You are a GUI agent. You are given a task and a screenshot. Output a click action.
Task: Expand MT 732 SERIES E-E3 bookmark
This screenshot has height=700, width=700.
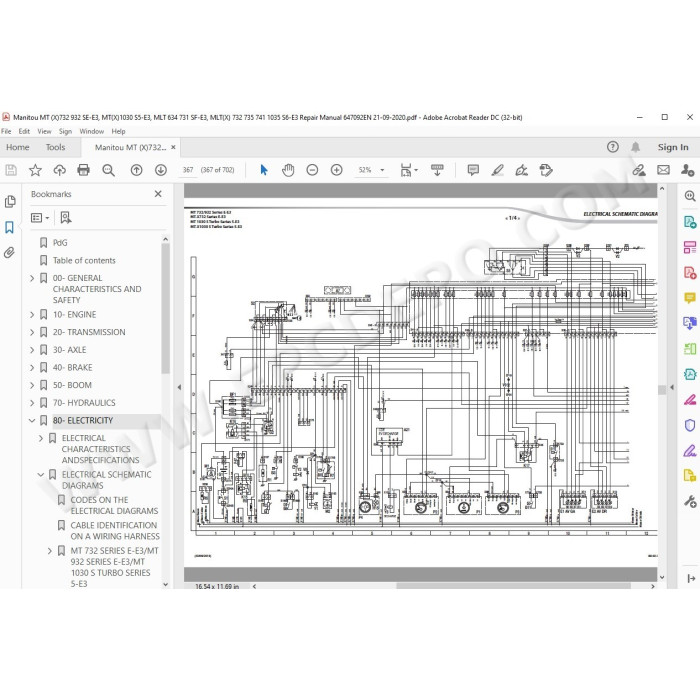(50, 551)
